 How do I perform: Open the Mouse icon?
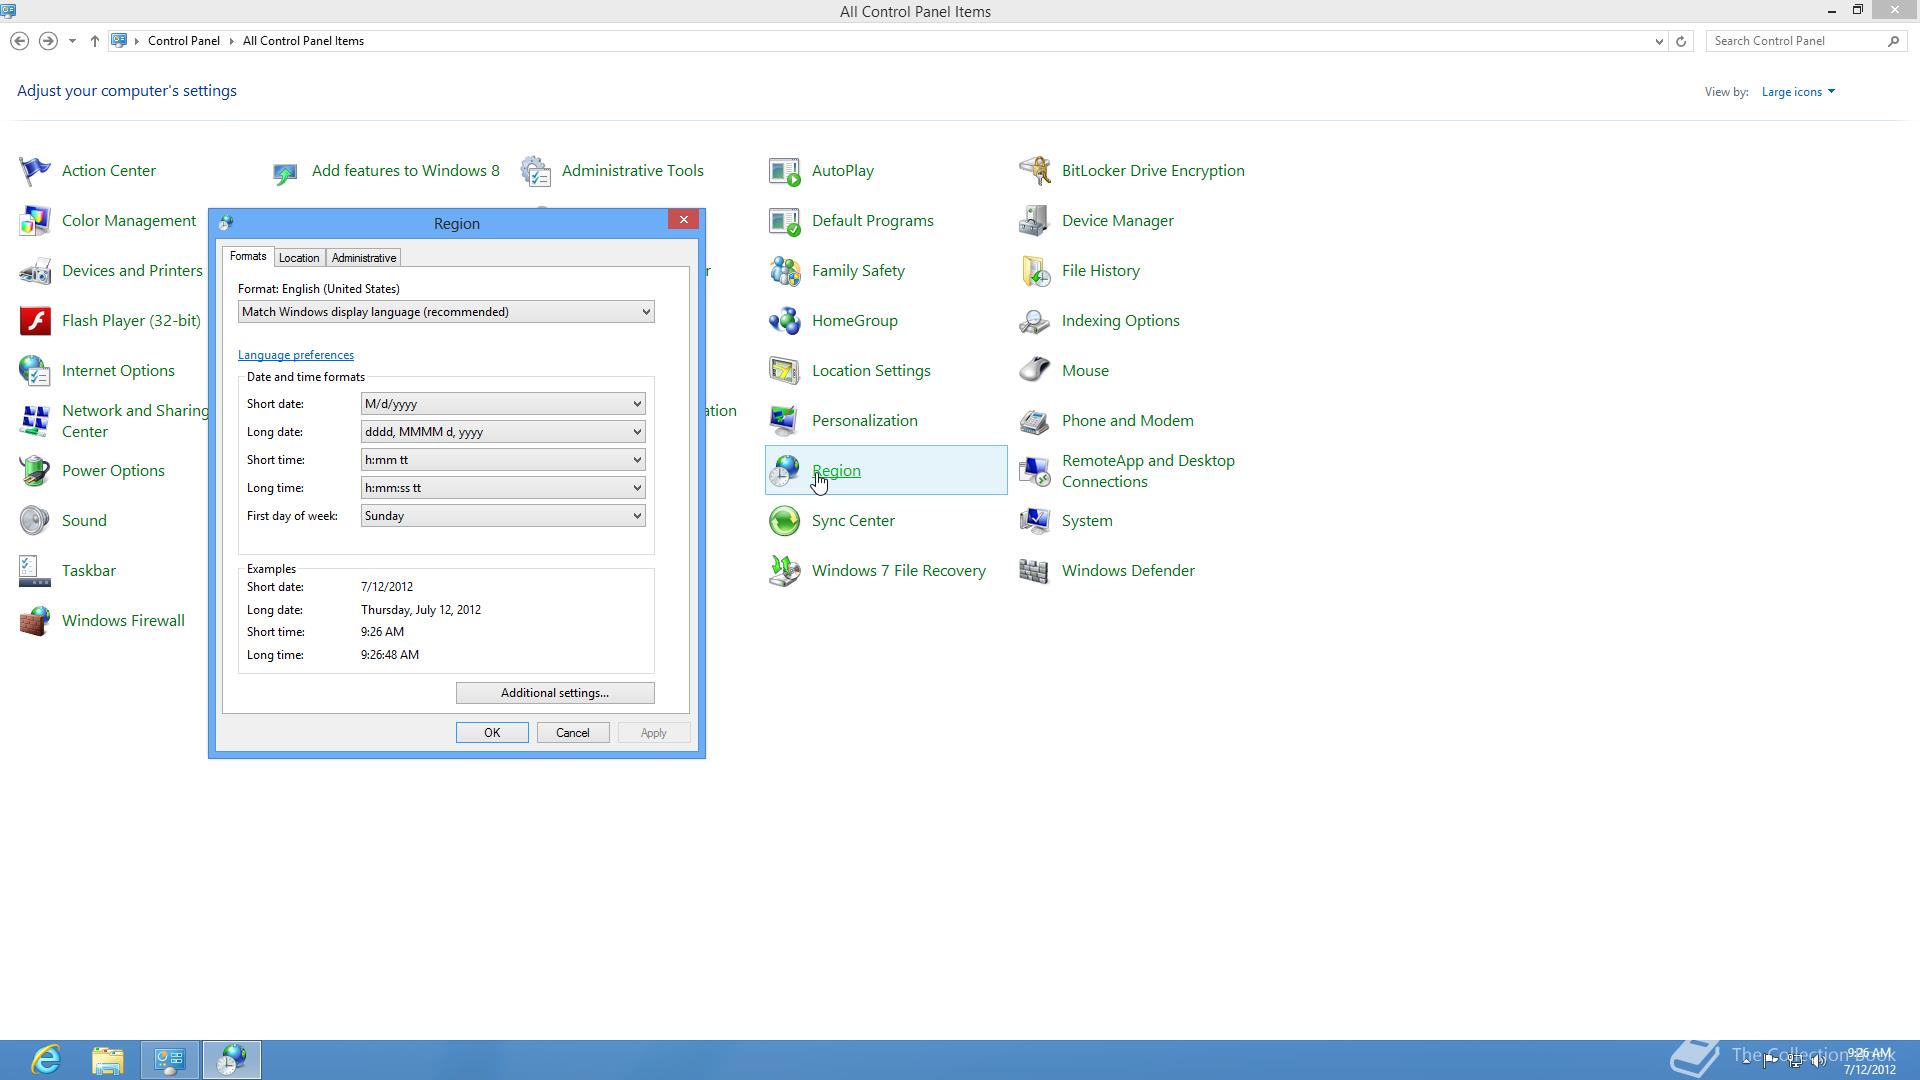1035,371
